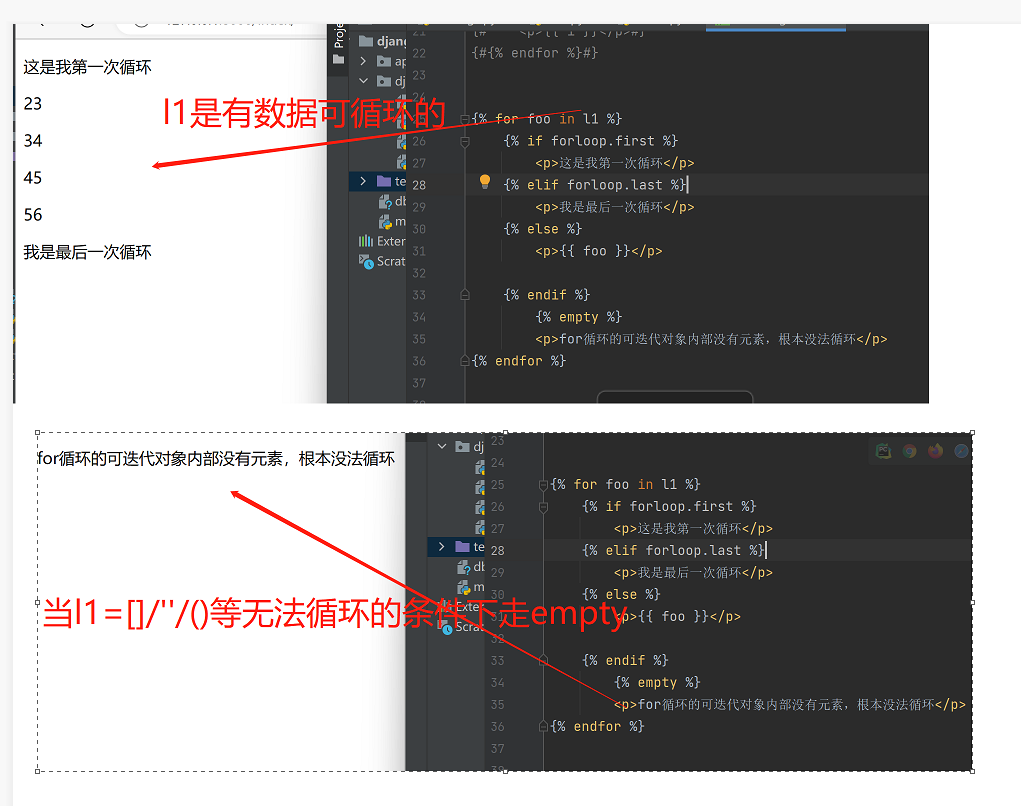Click the folder icon below the Project tab
Viewport: 1021px width, 806px height.
click(x=338, y=60)
